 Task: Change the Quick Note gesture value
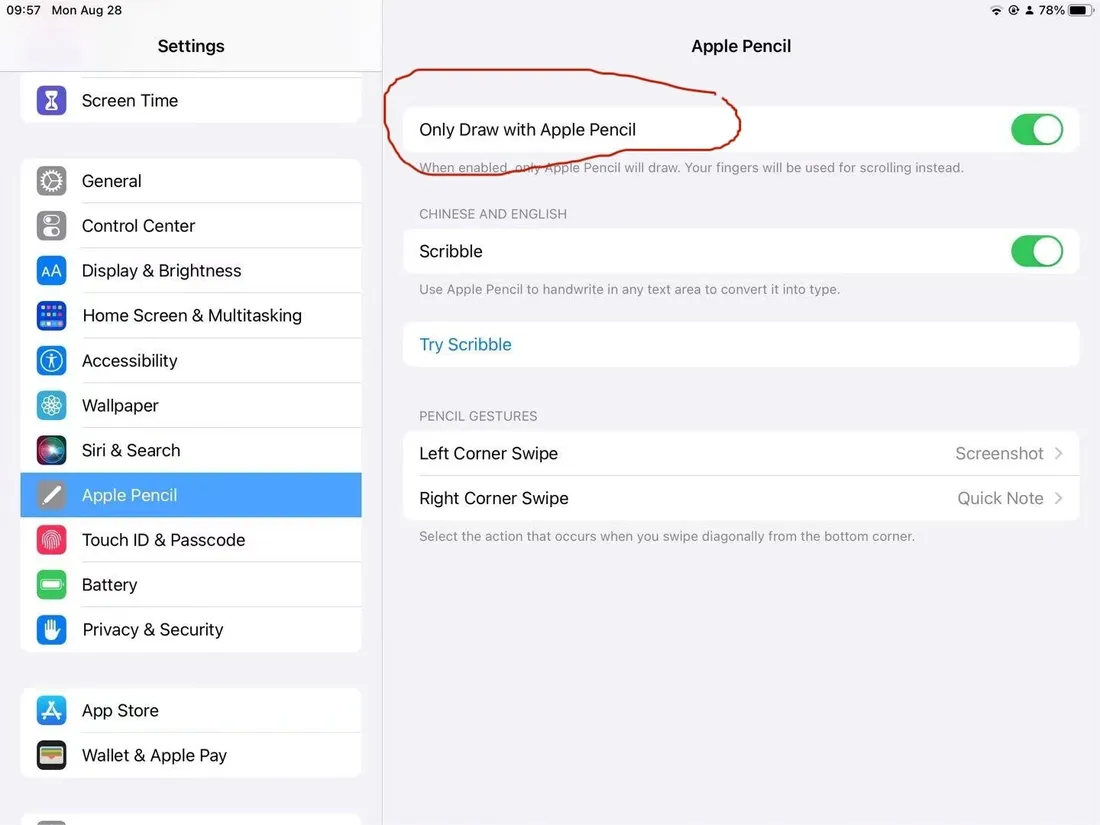(1000, 499)
